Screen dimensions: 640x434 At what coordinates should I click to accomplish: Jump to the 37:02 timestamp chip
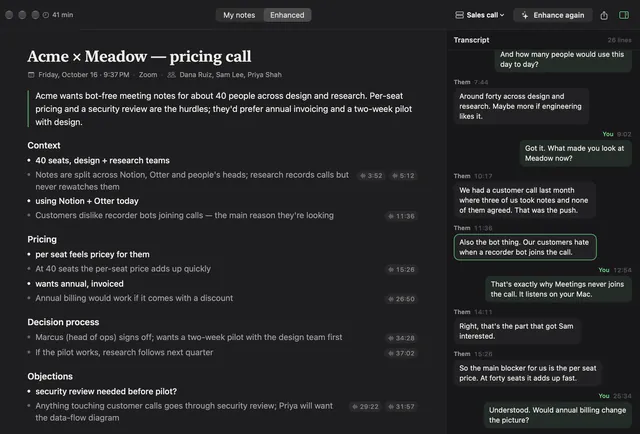pyautogui.click(x=402, y=353)
